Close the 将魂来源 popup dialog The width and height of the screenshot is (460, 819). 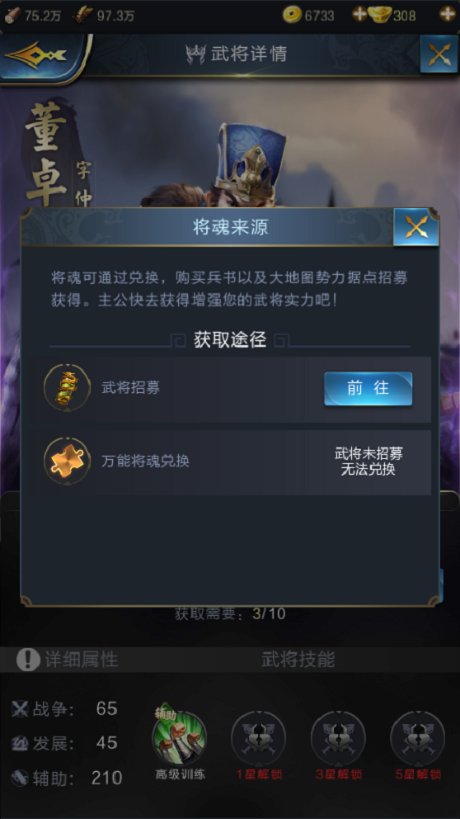[x=416, y=227]
